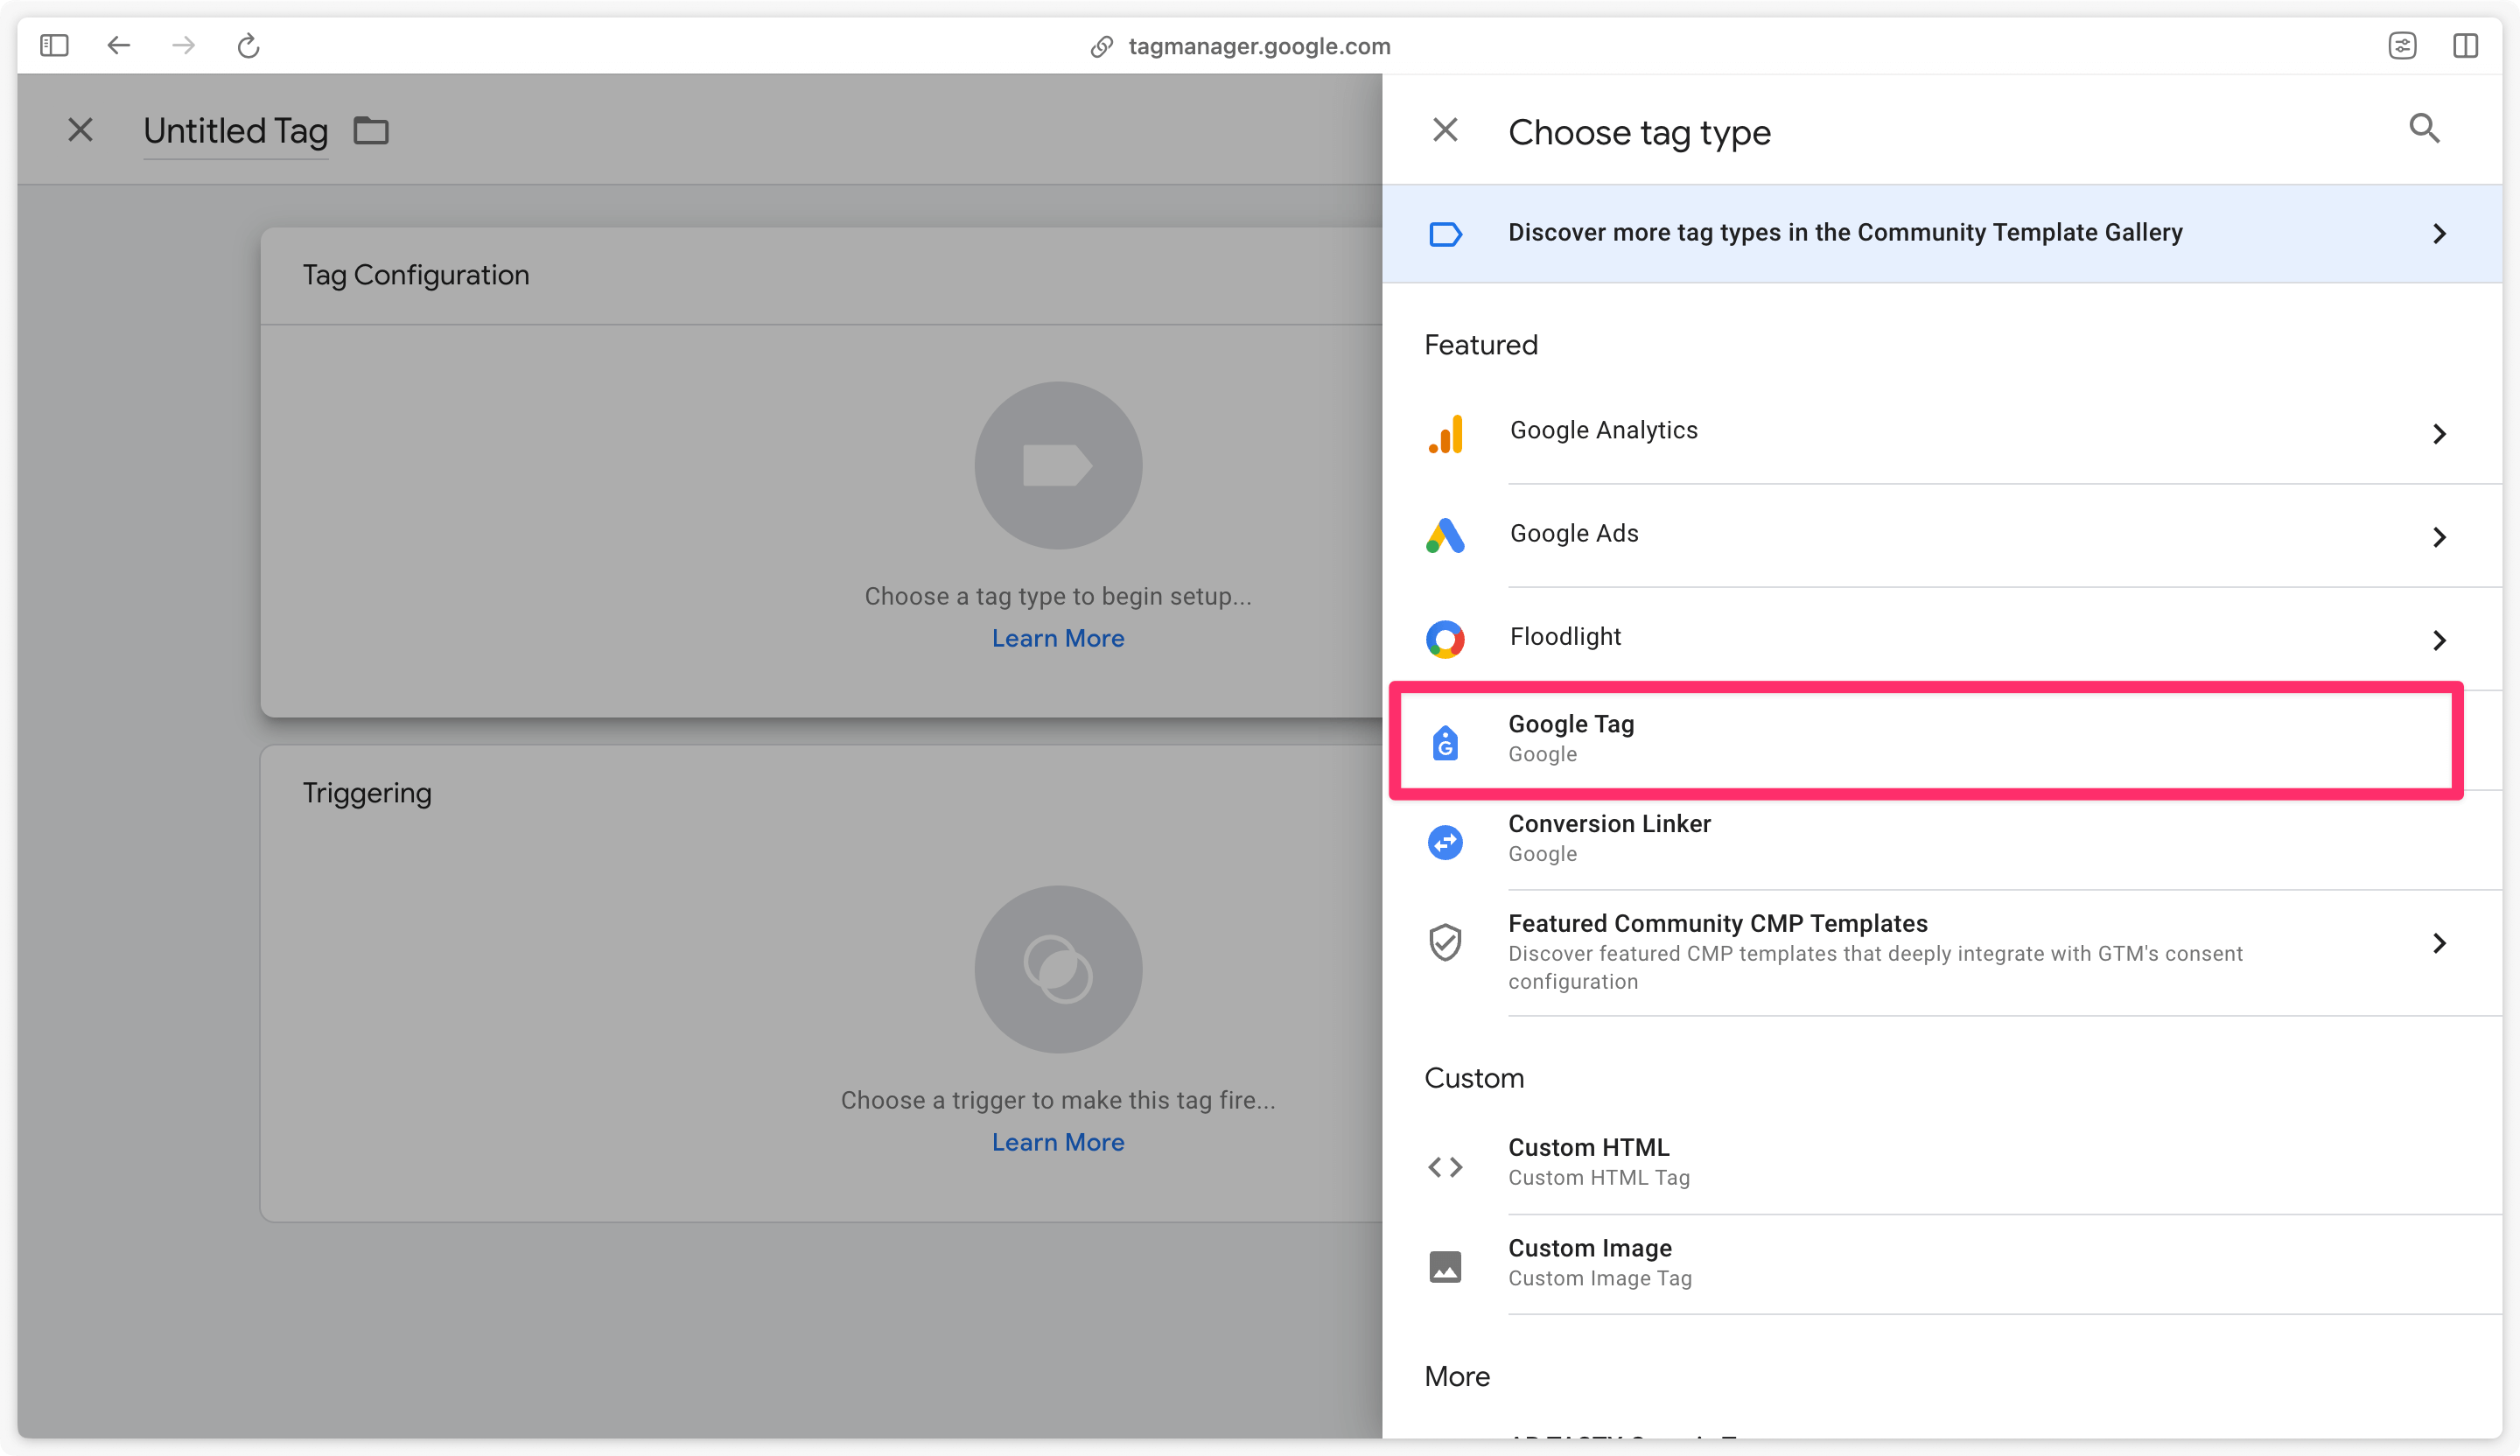
Task: Click the Floodlight ring logo icon
Action: (x=1445, y=639)
